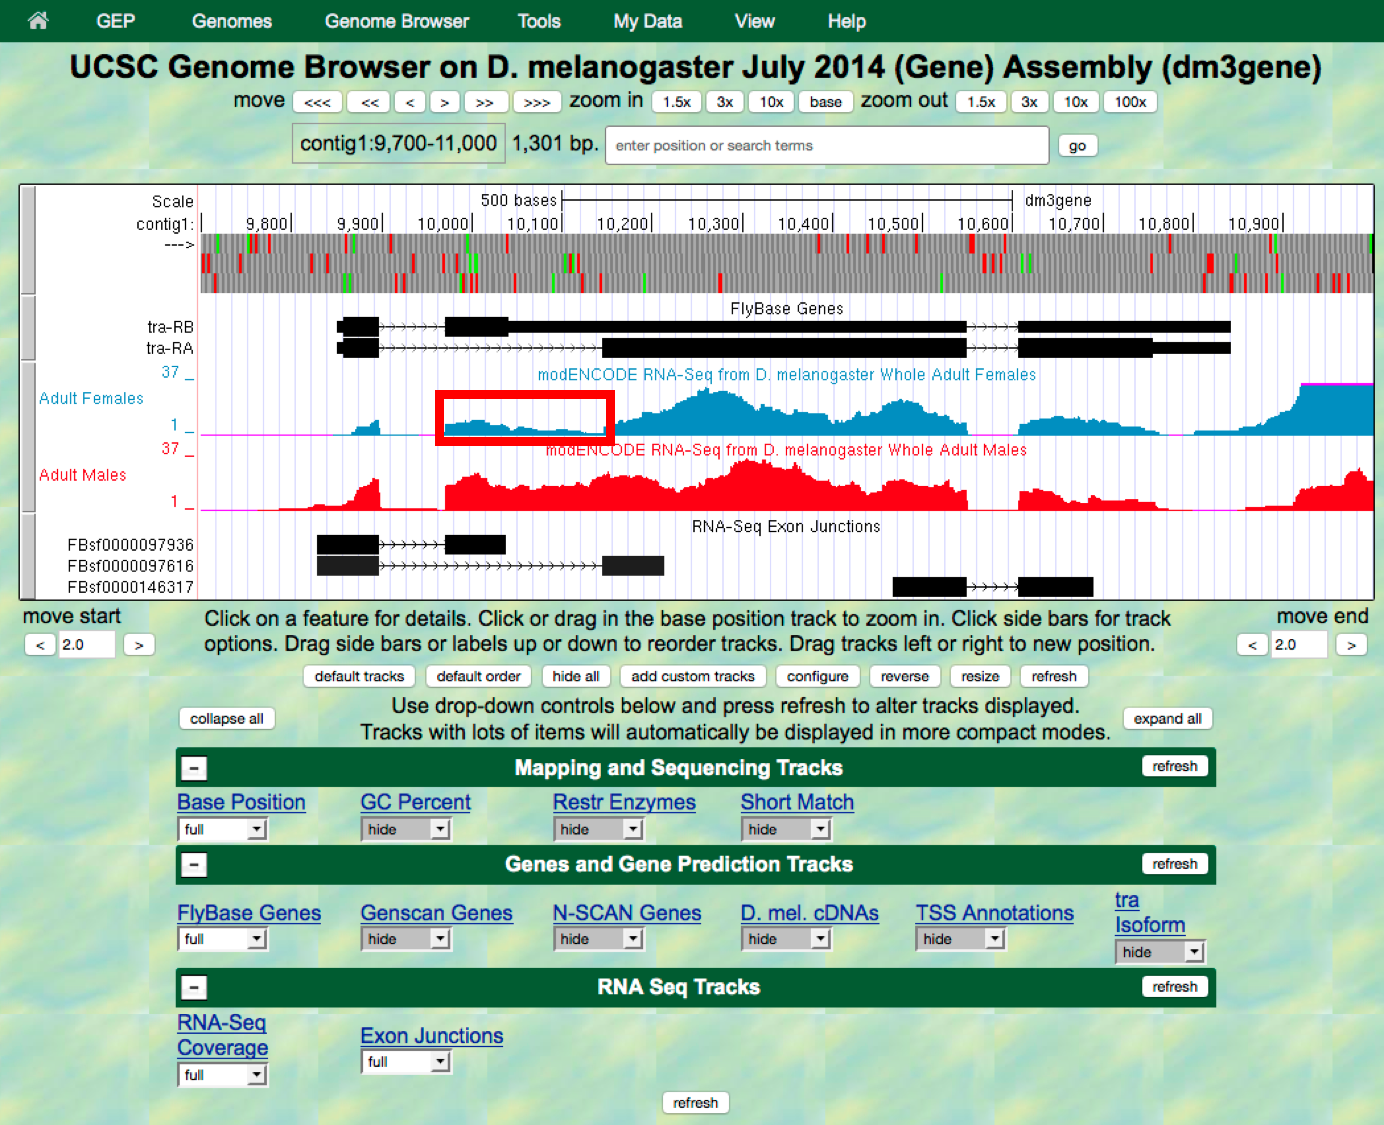Screen dimensions: 1384x1125
Task: Refresh the RNA Seq Tracks section
Action: 1175,987
